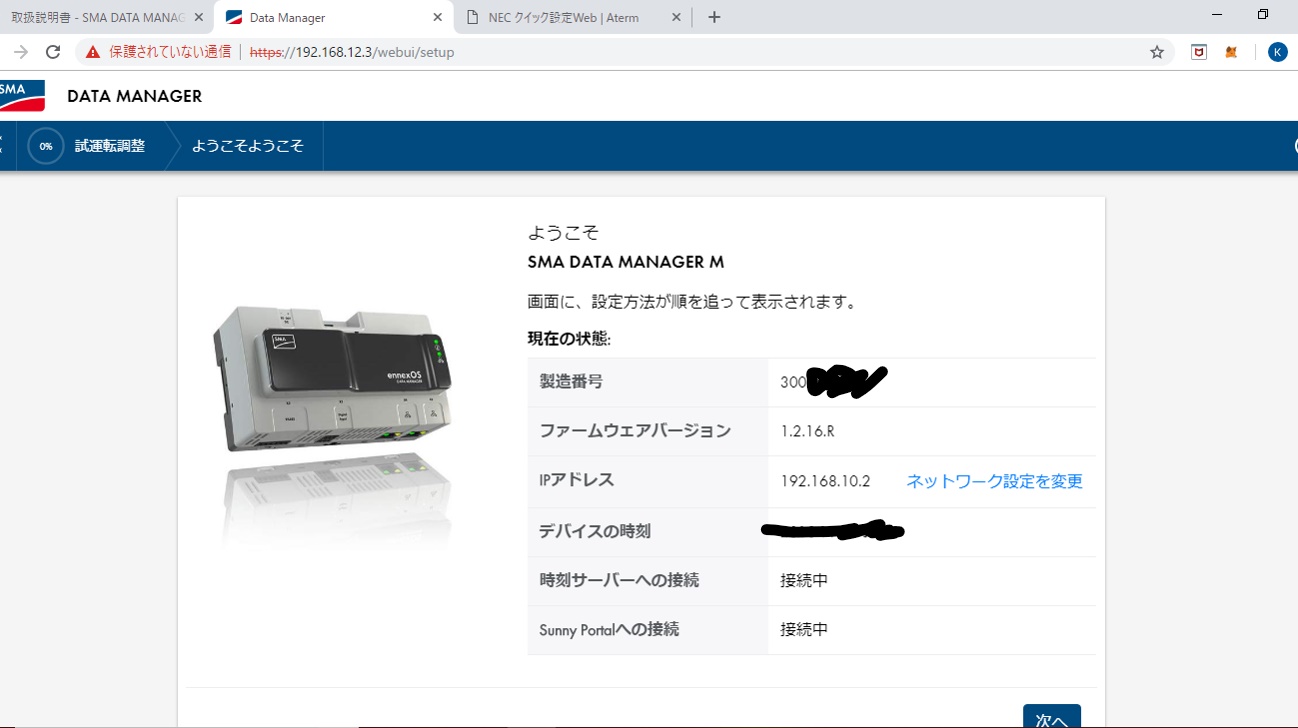Open the Chrome profile avatar K

click(x=1277, y=52)
